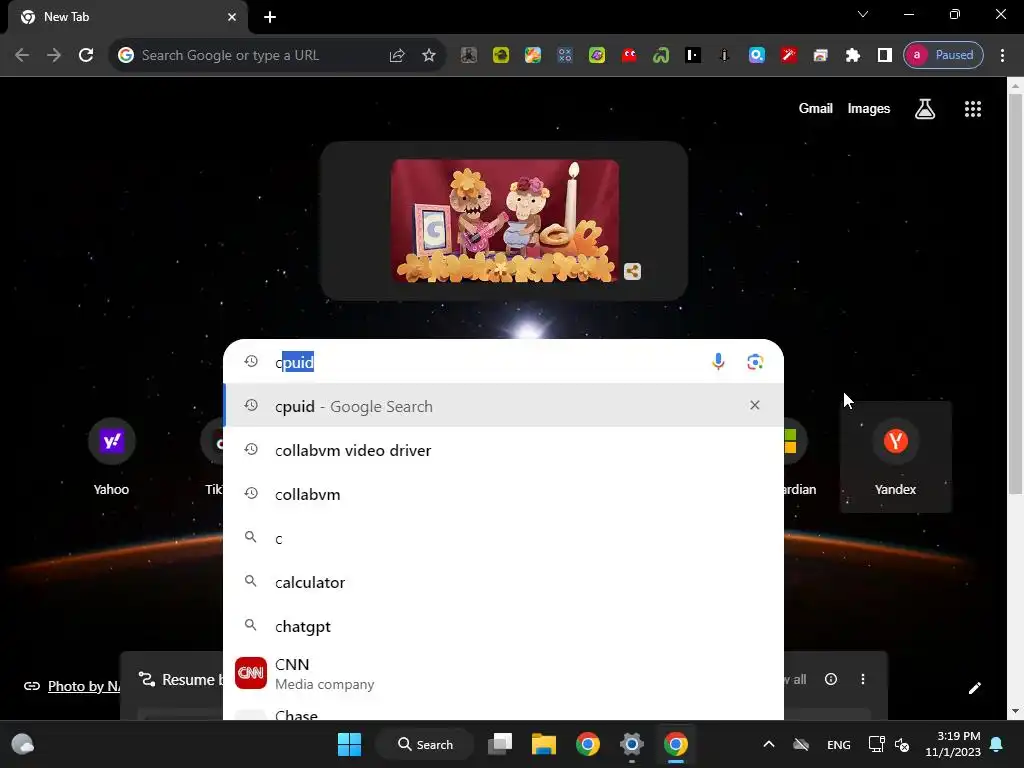
Task: Open the Images link
Action: 869,108
